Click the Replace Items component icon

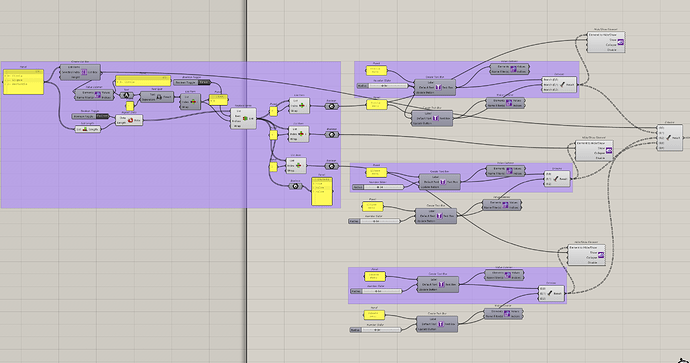click(245, 118)
